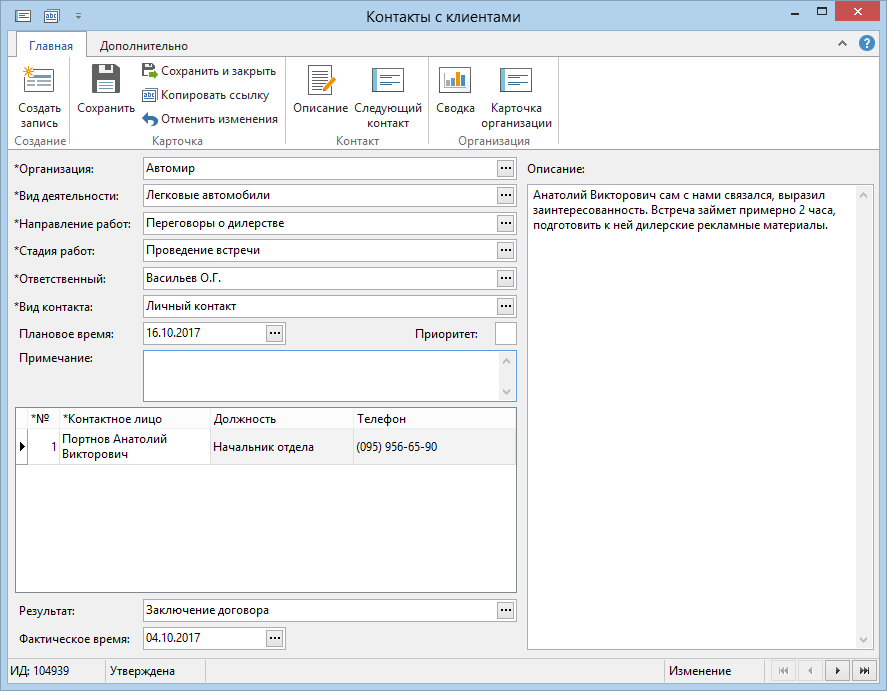Viewport: 887px width, 691px height.
Task: Open the Сводка chart icon
Action: pyautogui.click(x=455, y=80)
